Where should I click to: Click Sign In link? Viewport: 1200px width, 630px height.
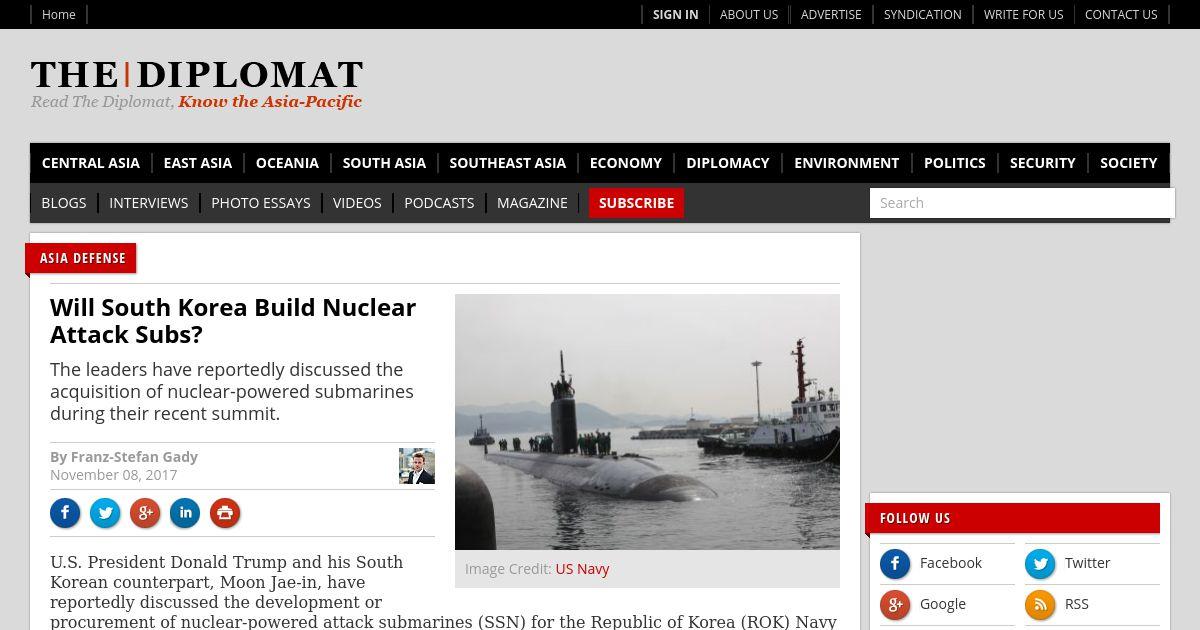675,14
